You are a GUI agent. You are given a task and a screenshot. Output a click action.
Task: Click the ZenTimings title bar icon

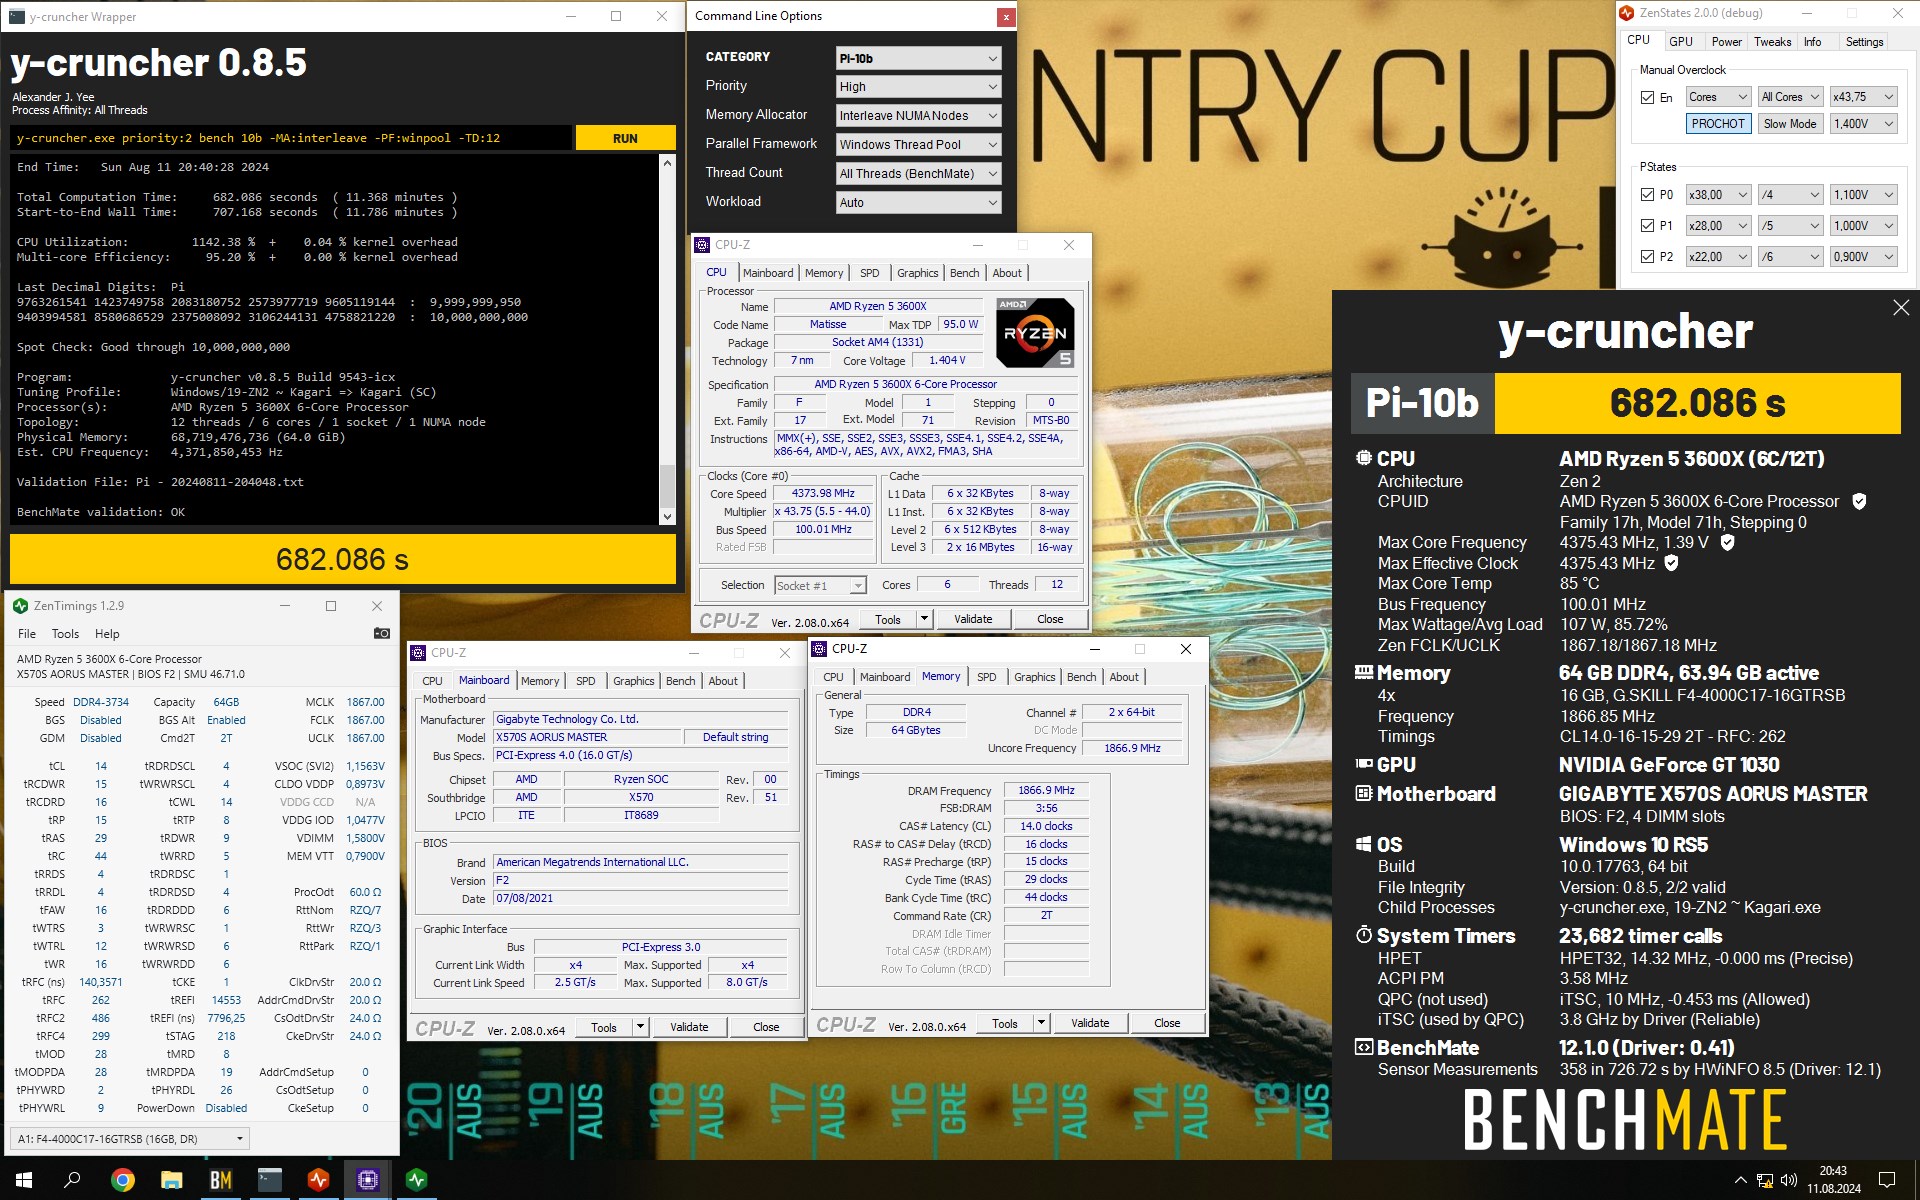20,606
